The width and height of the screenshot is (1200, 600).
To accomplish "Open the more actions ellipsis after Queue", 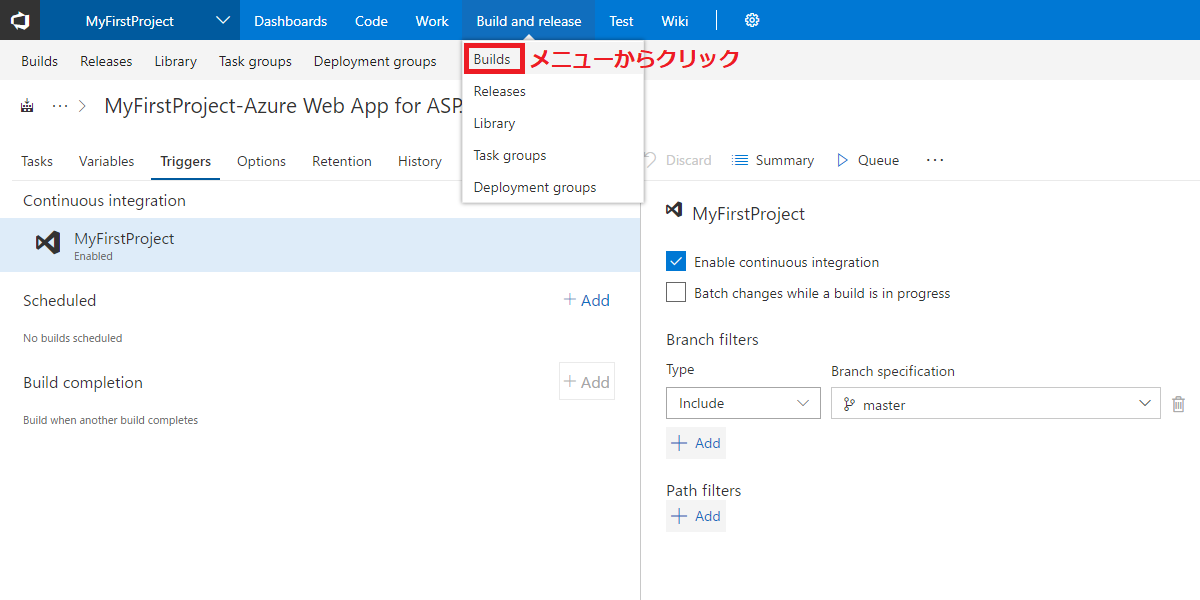I will coord(935,160).
